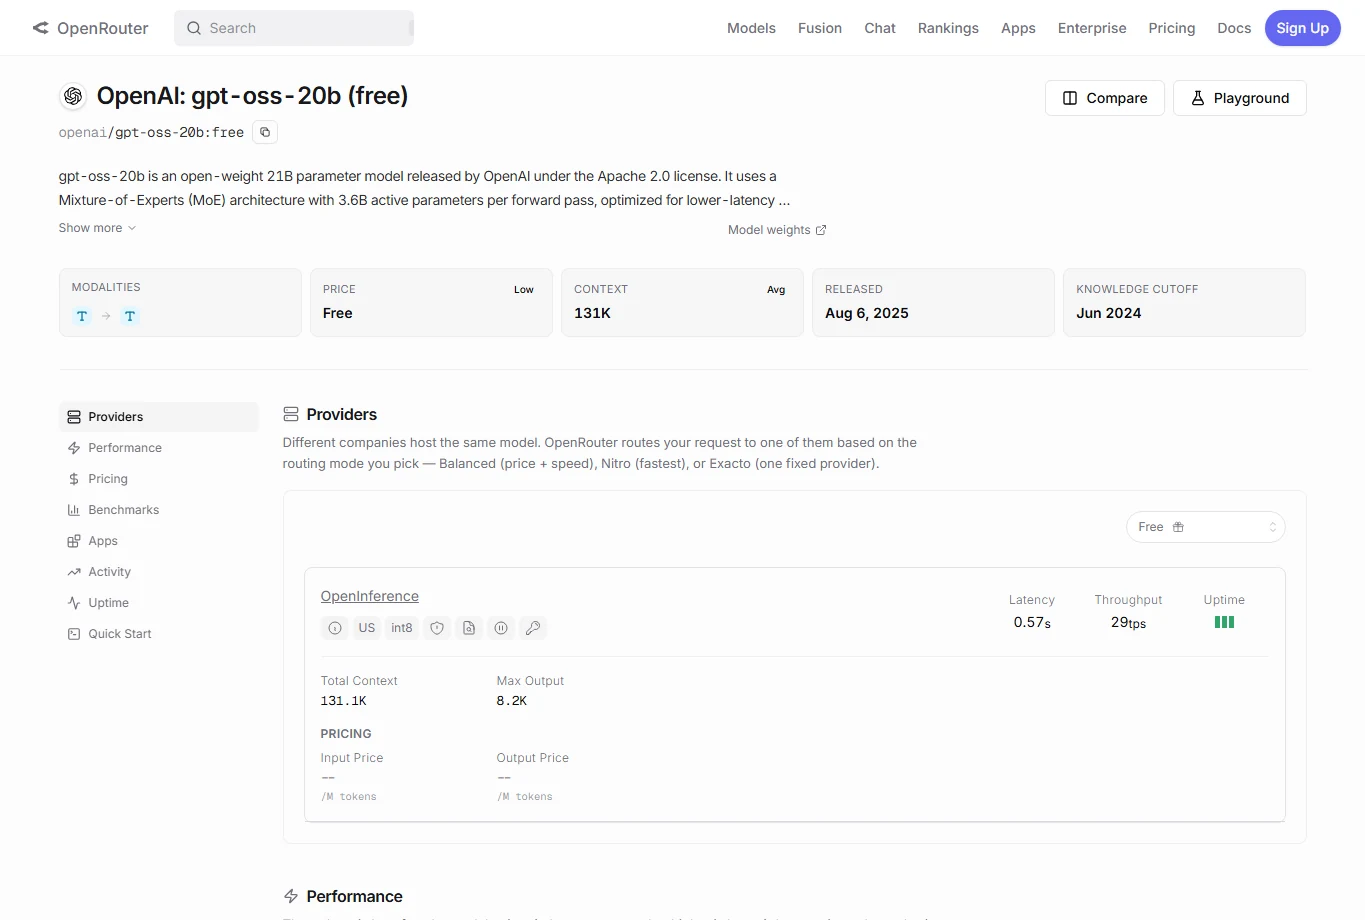Select Apps in the sidebar
1365x920 pixels.
pyautogui.click(x=158, y=541)
